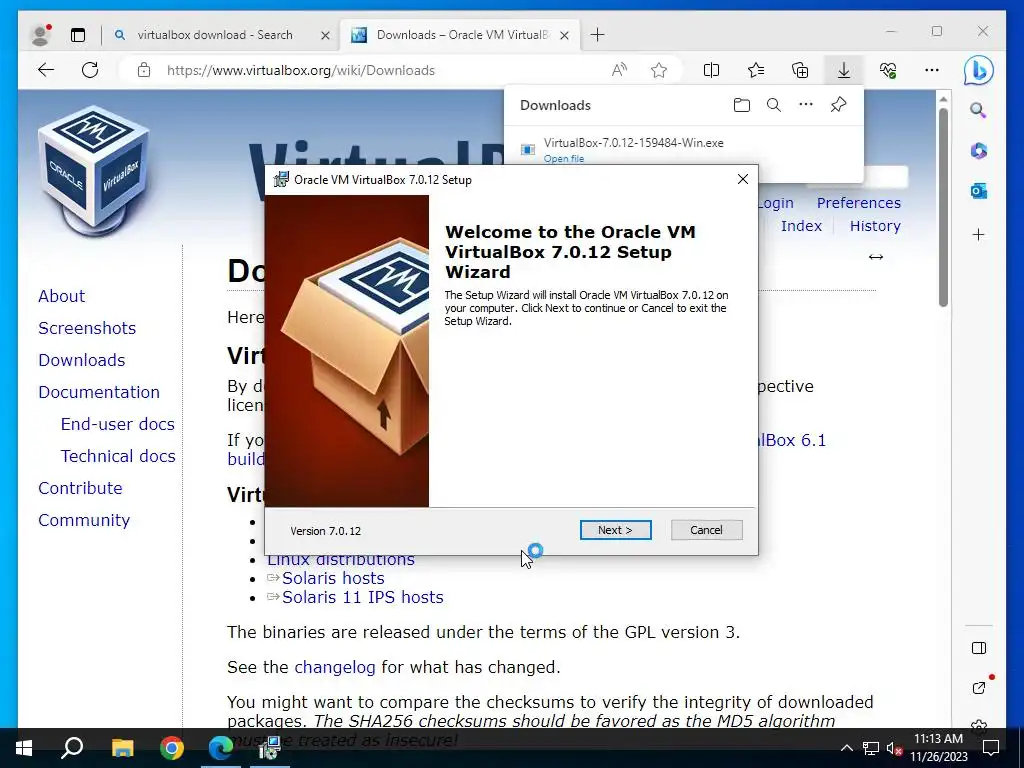
Task: Open downloads folder from Downloads panel
Action: pos(741,105)
